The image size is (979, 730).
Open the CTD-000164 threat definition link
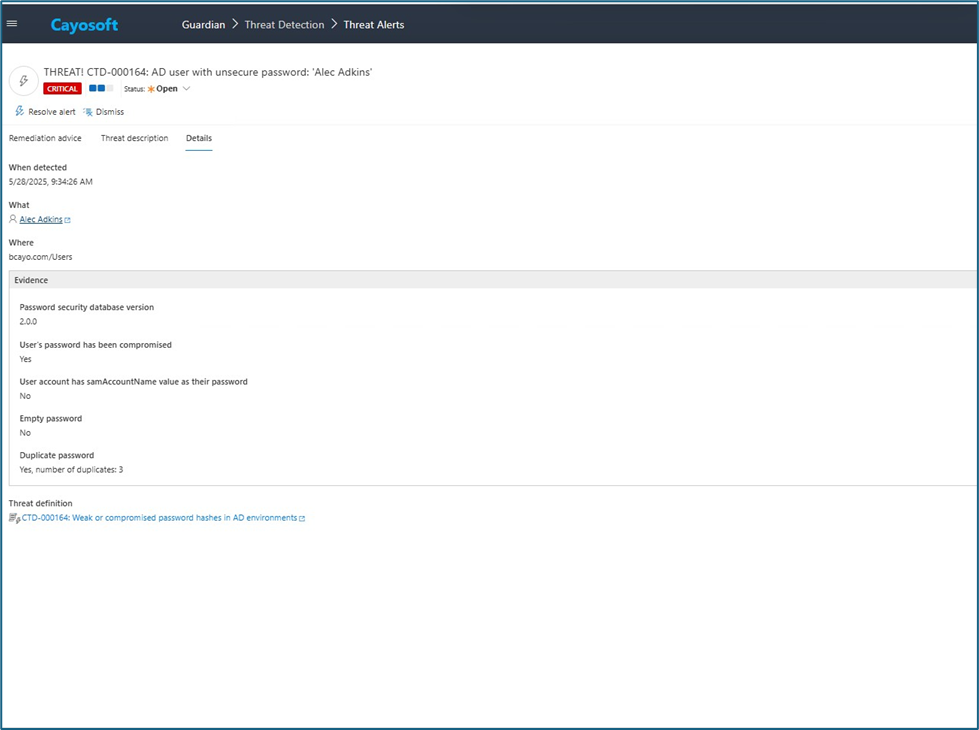pyautogui.click(x=159, y=518)
